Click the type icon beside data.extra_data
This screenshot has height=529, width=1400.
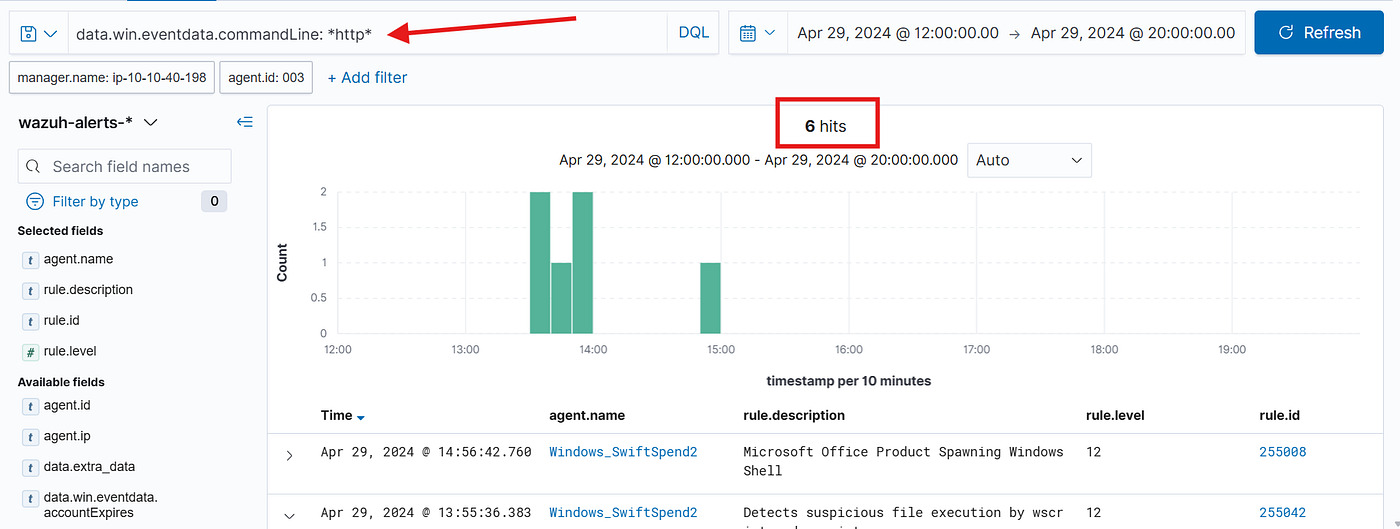(29, 467)
